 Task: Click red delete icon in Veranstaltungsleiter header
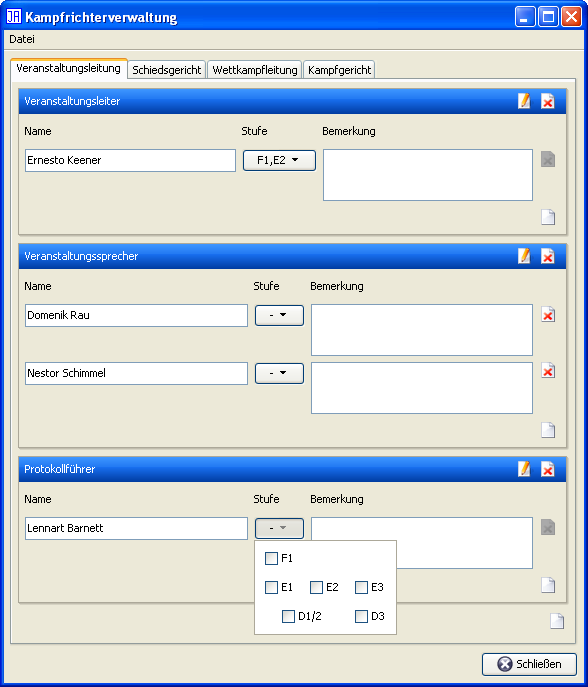tap(548, 101)
